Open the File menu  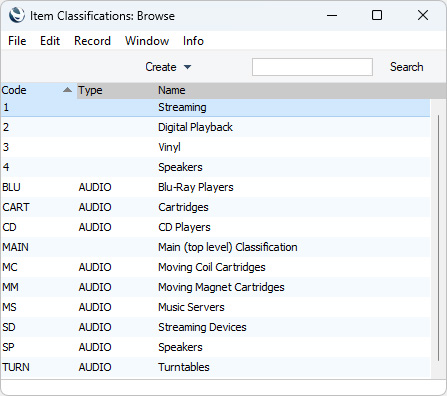point(17,41)
